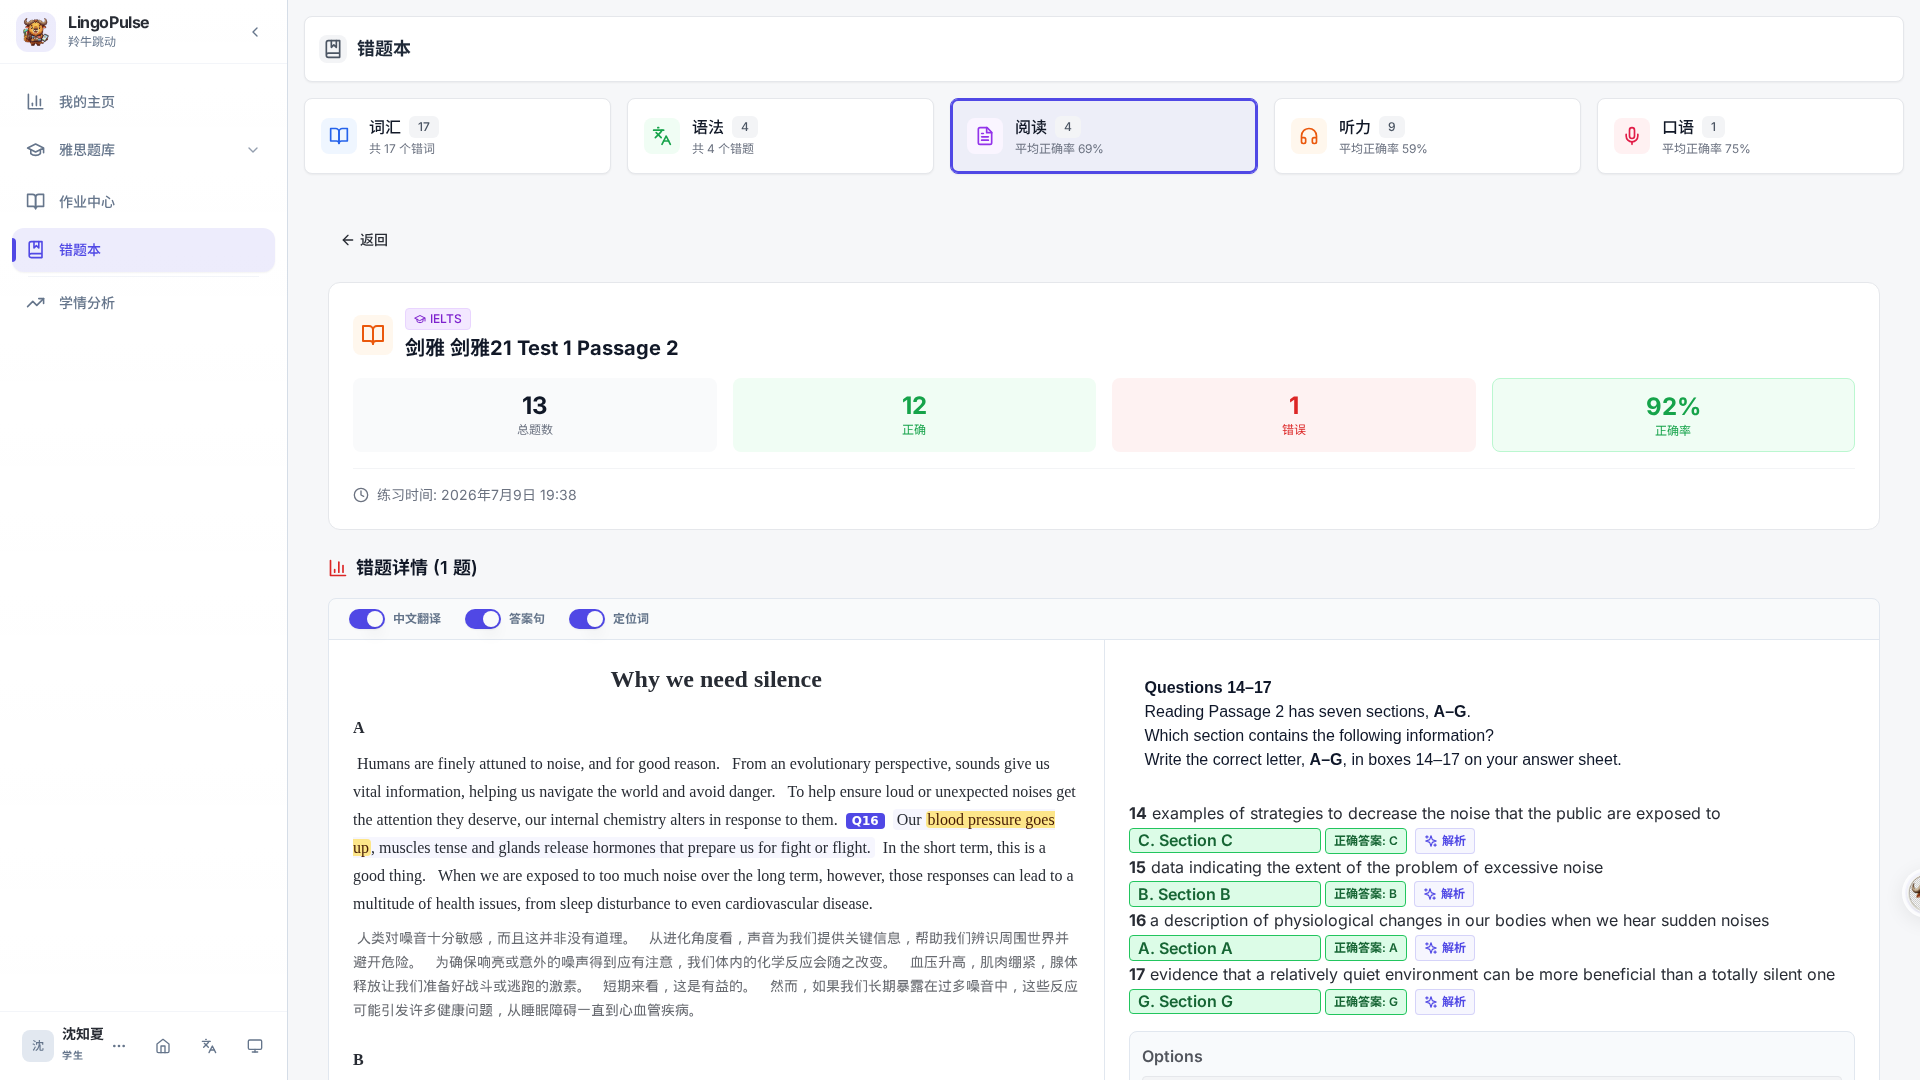The height and width of the screenshot is (1080, 1920).
Task: Click the passage title 'Why we need silence'
Action: click(716, 680)
